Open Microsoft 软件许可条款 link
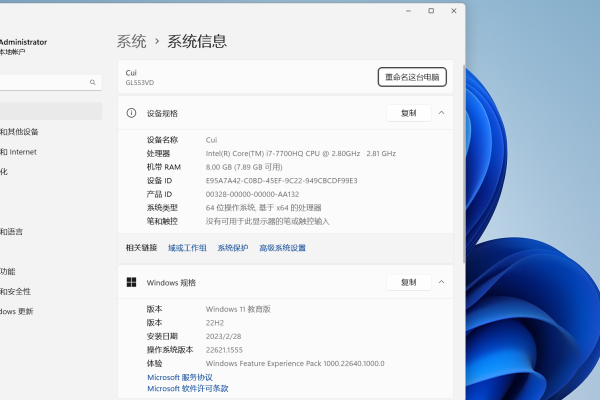The height and width of the screenshot is (400, 600). point(188,389)
